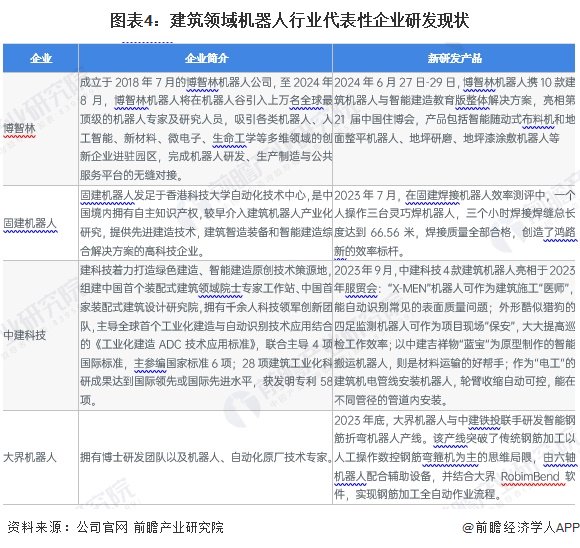Select the 企业简介 column header
The width and height of the screenshot is (580, 548).
[206, 58]
